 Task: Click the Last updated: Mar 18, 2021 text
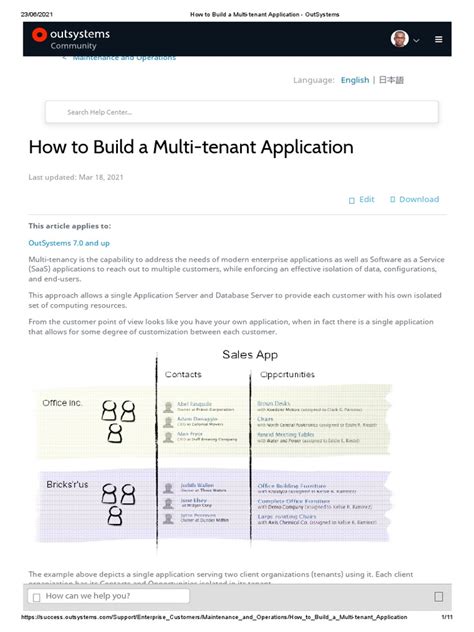pos(76,177)
